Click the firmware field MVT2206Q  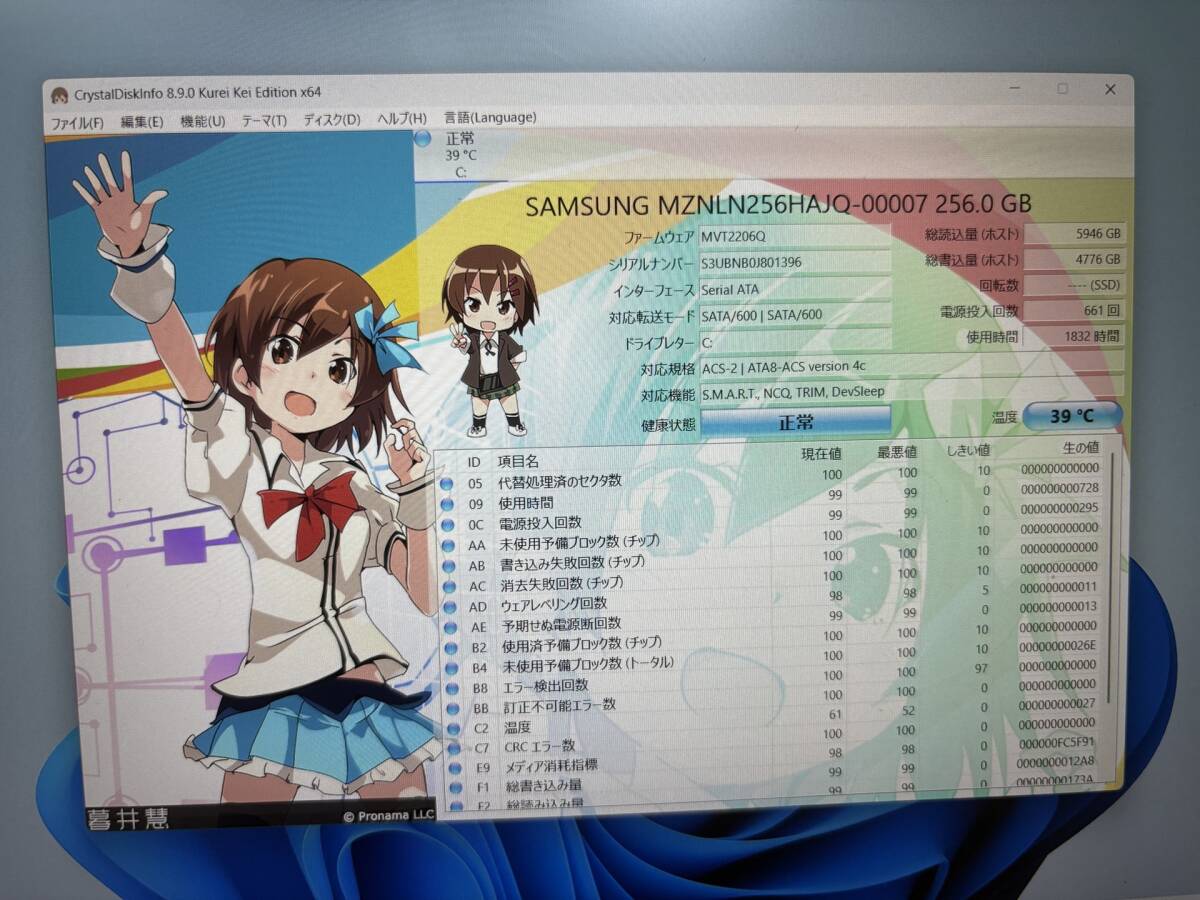(x=795, y=235)
